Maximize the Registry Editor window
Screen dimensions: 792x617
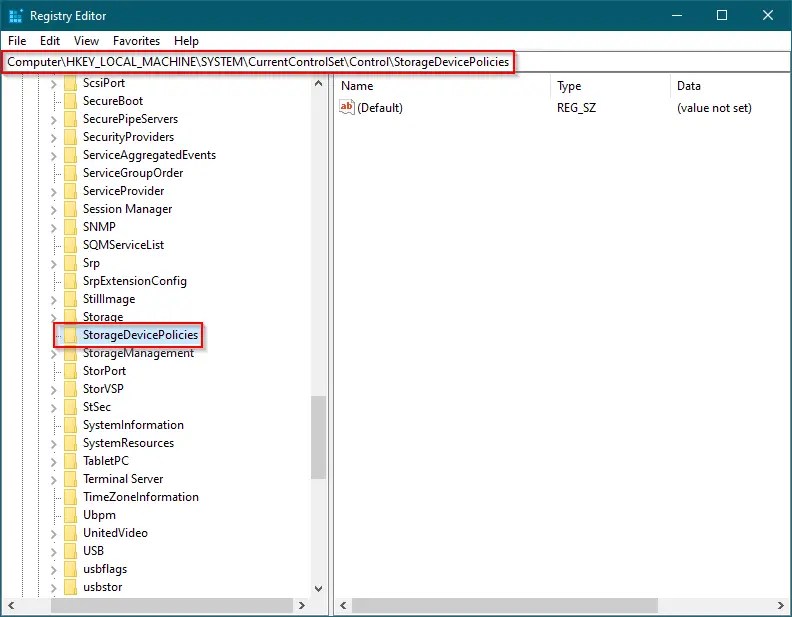click(x=722, y=15)
